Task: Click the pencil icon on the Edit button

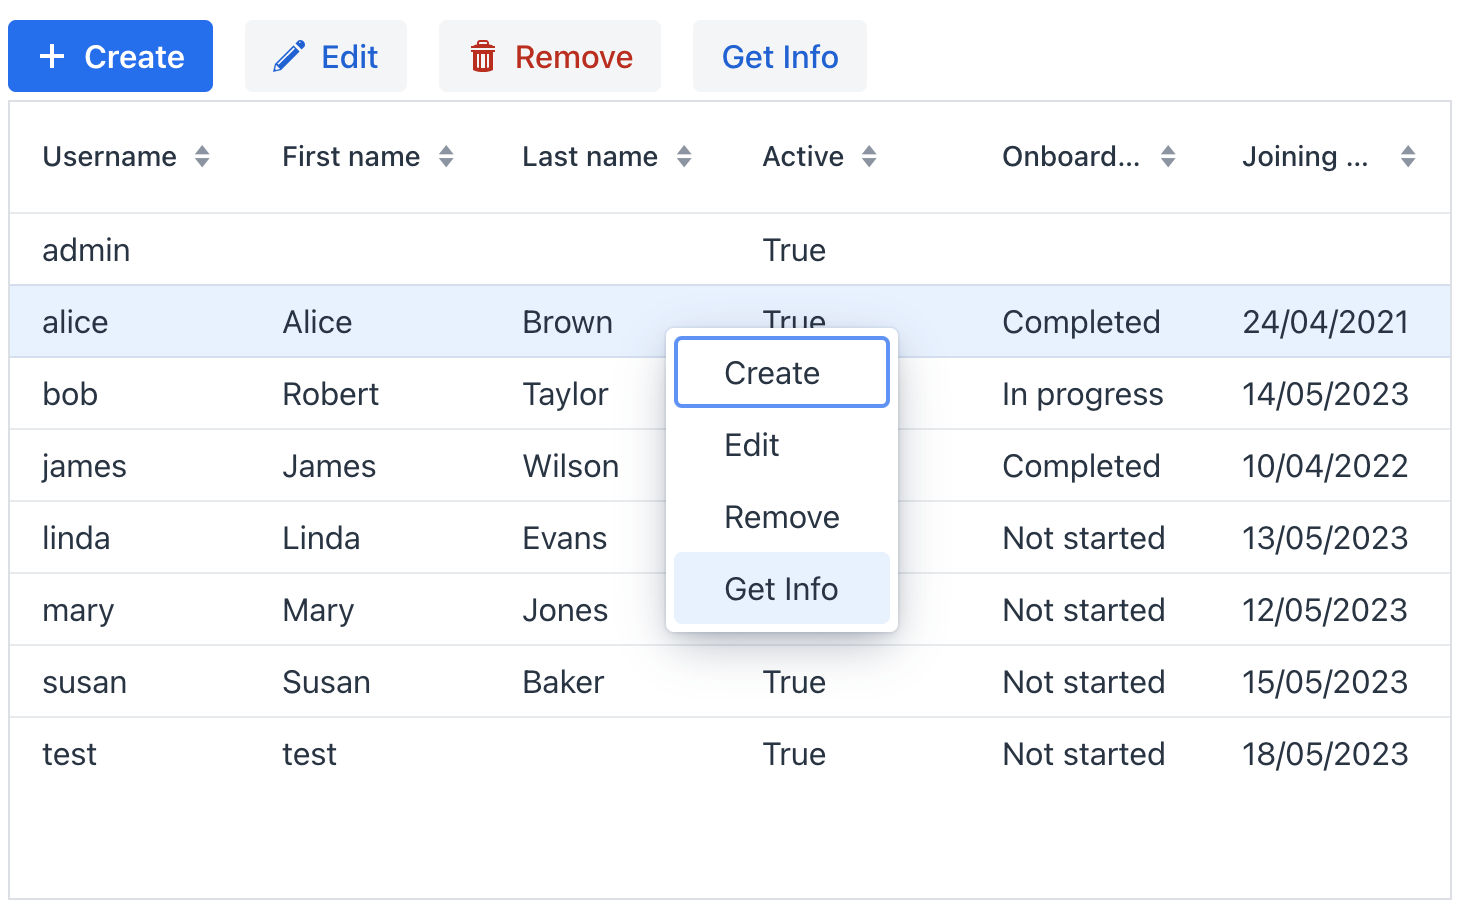Action: (287, 56)
